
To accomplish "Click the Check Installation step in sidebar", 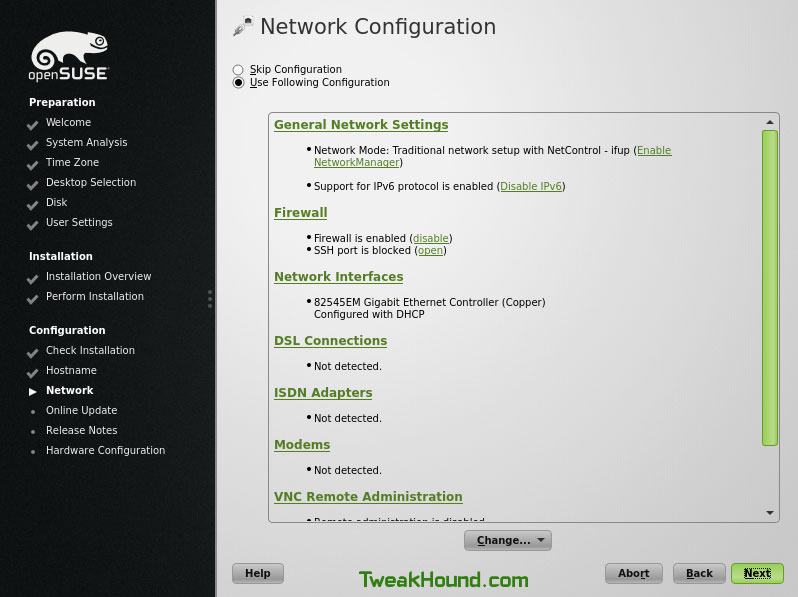I will (90, 350).
